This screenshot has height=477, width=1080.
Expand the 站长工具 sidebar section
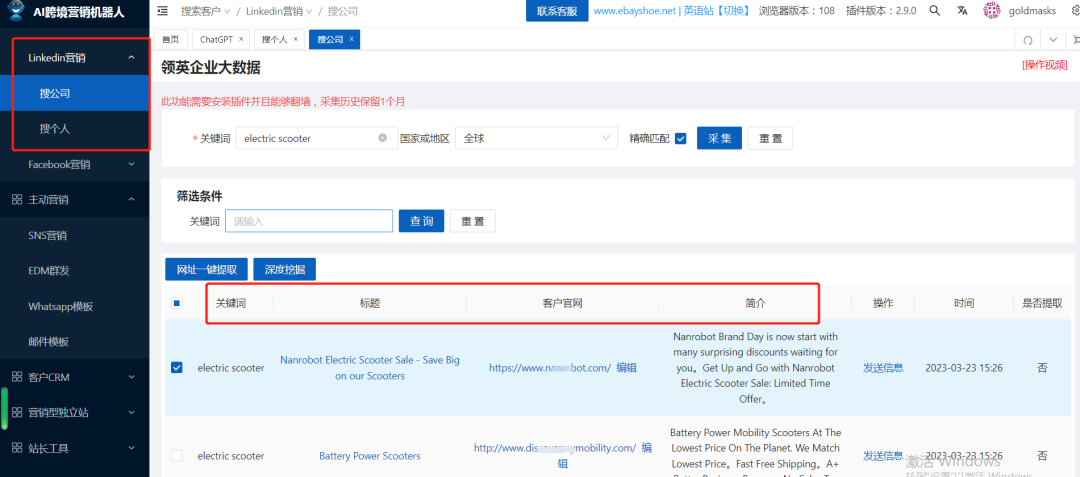(74, 448)
